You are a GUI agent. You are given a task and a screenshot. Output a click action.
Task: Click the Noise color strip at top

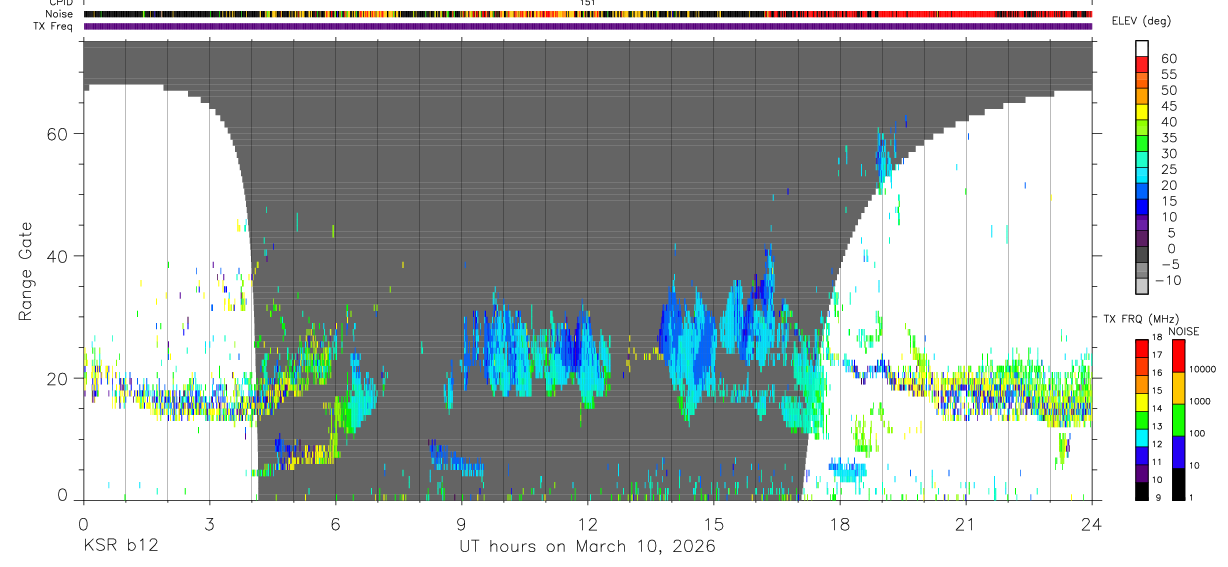pos(587,14)
